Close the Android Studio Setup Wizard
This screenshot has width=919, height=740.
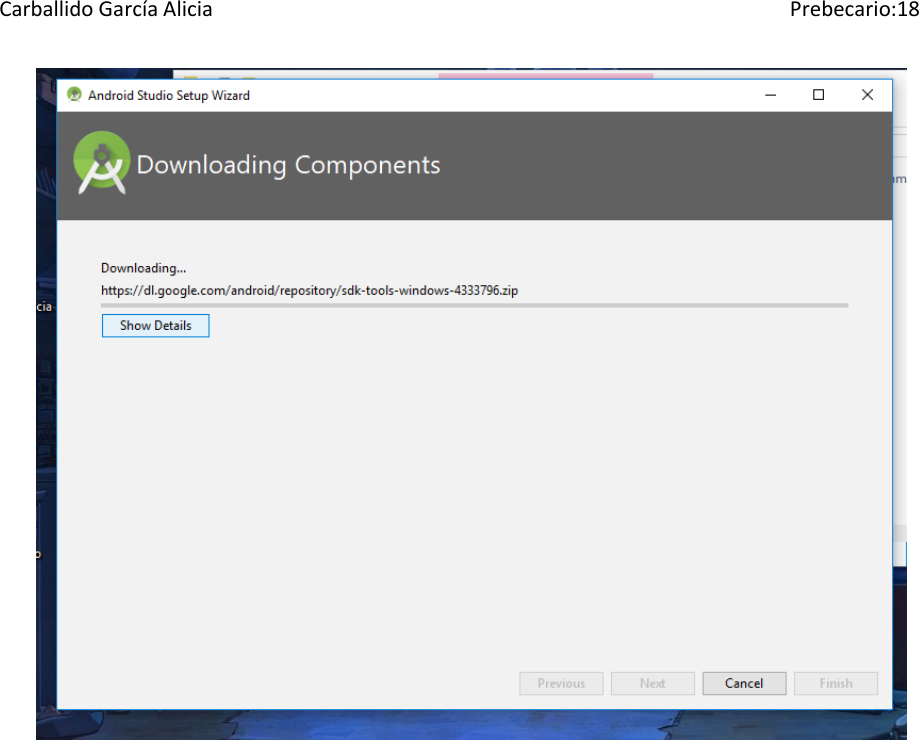(867, 95)
